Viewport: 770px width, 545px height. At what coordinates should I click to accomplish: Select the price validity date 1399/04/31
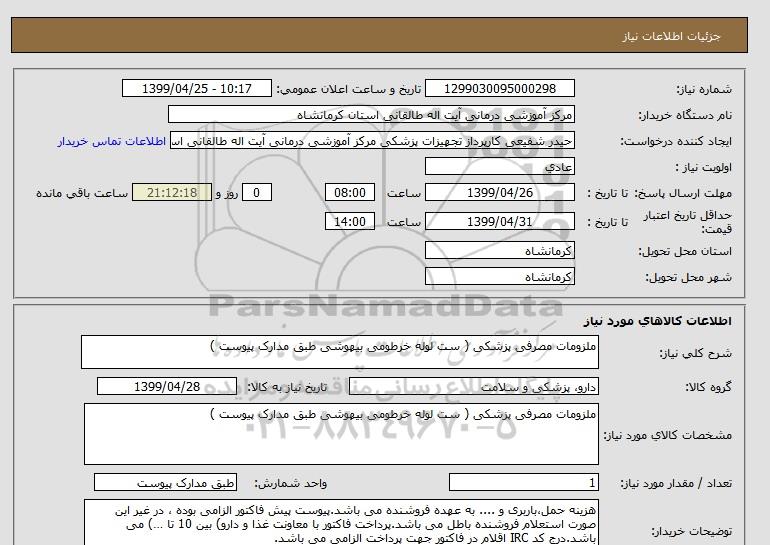point(499,221)
